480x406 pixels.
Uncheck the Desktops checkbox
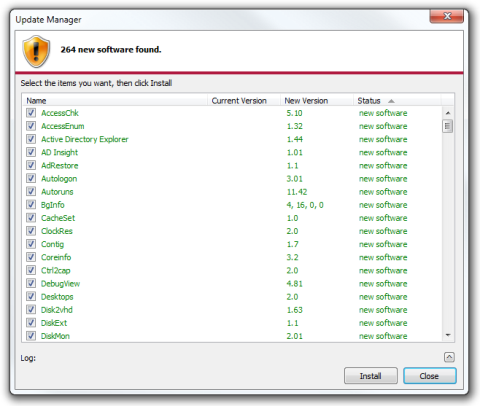[31, 296]
